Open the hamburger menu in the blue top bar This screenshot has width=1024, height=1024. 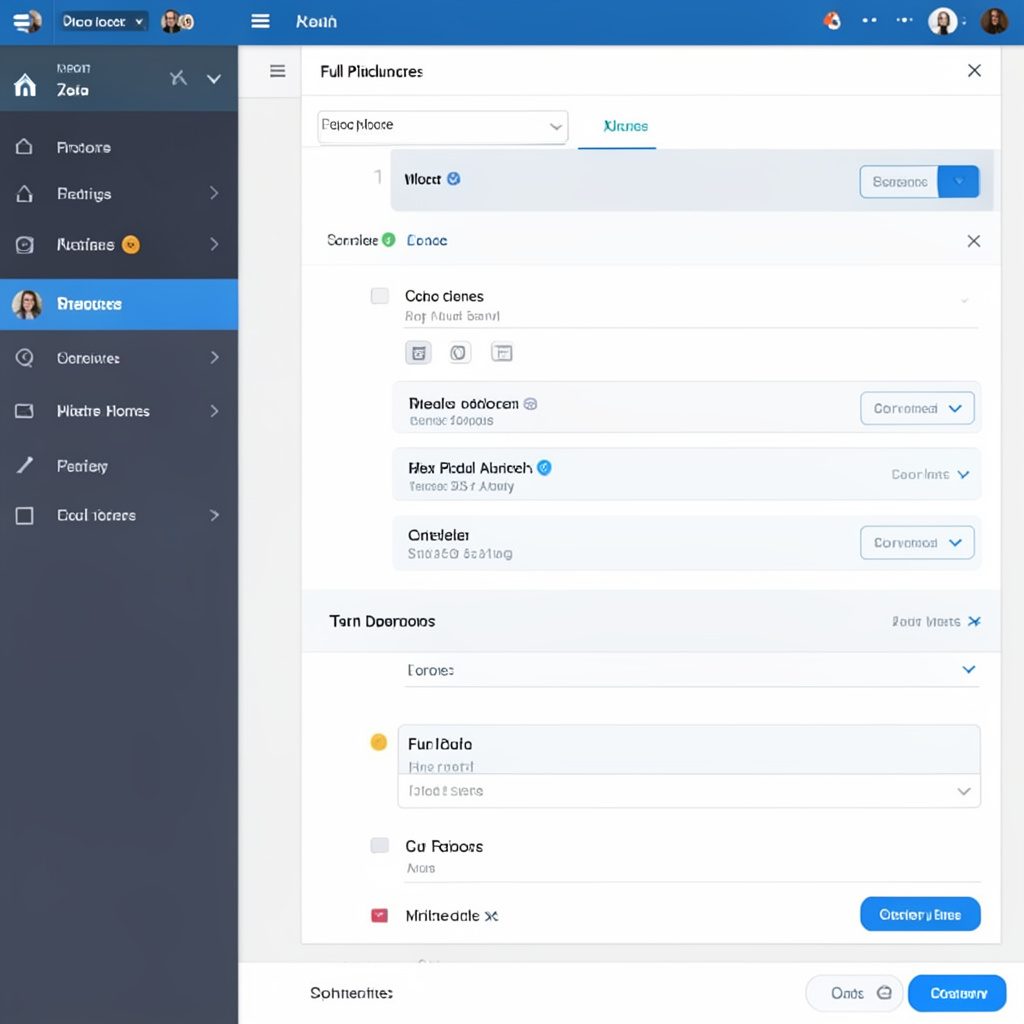point(261,22)
